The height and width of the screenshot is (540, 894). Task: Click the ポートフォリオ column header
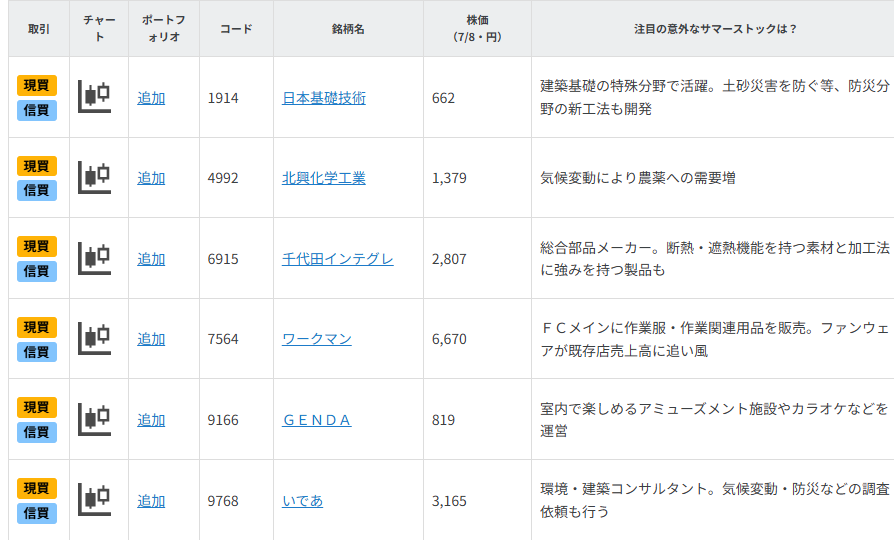(164, 29)
